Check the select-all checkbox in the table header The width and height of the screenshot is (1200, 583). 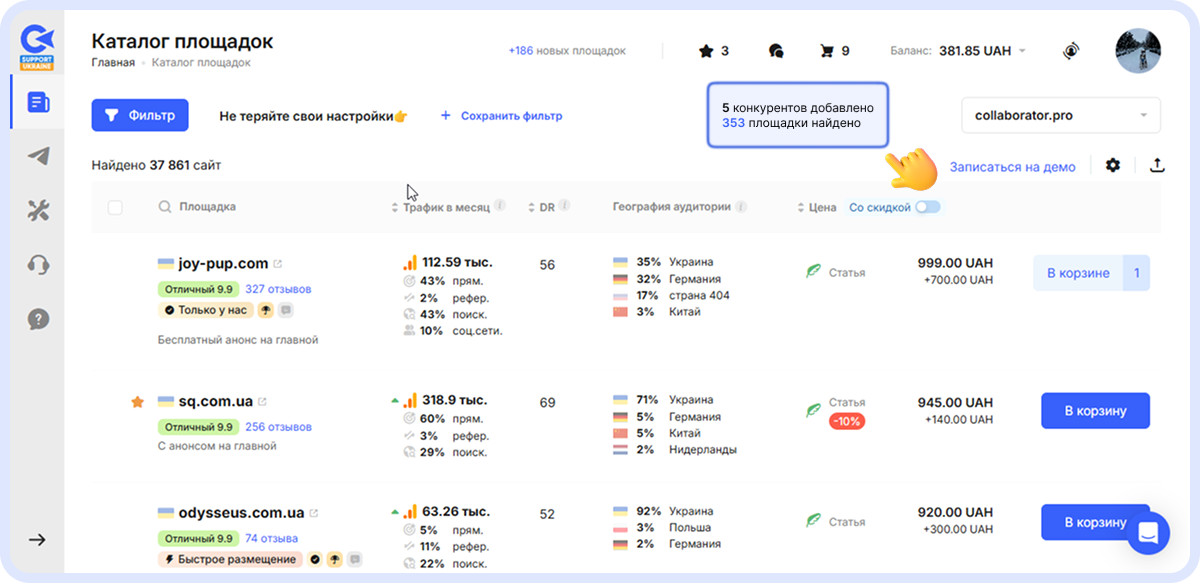pos(115,207)
